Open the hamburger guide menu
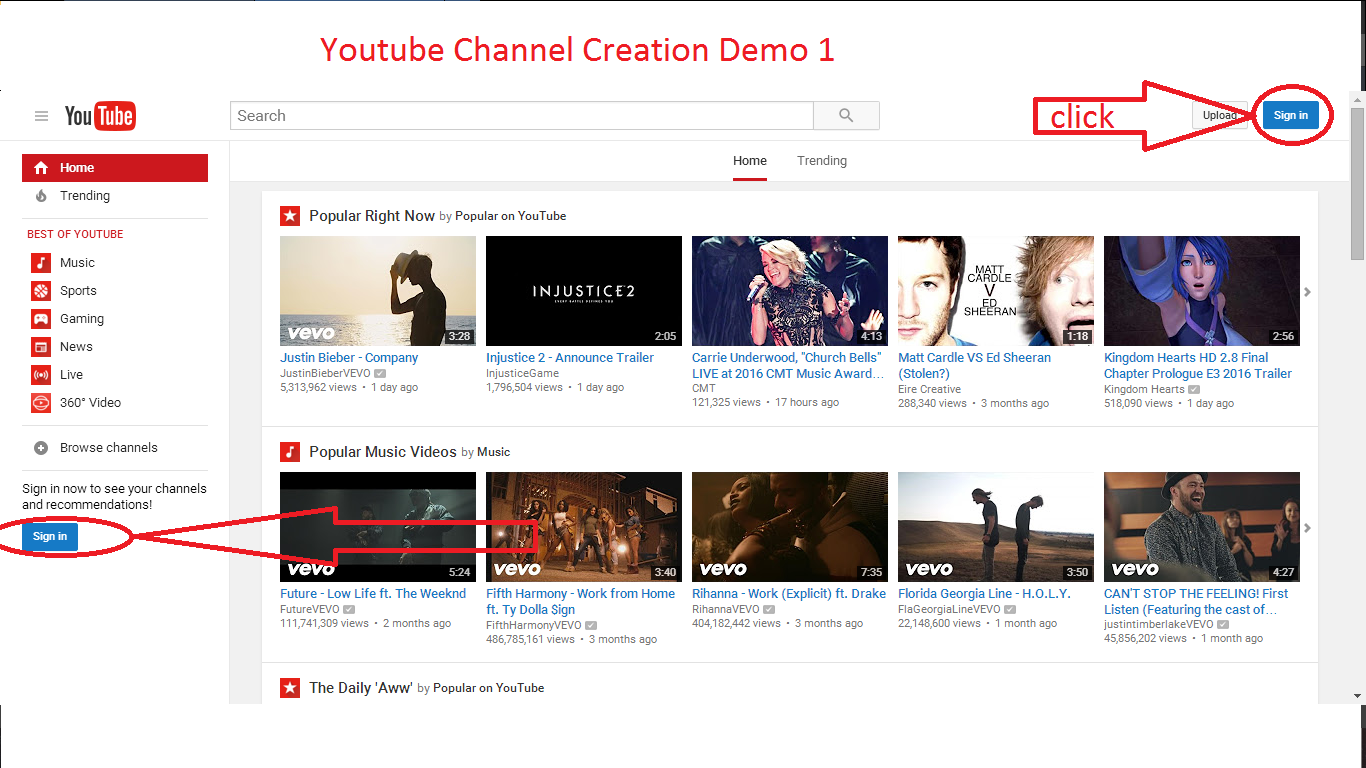Viewport: 1366px width, 768px height. pos(41,116)
